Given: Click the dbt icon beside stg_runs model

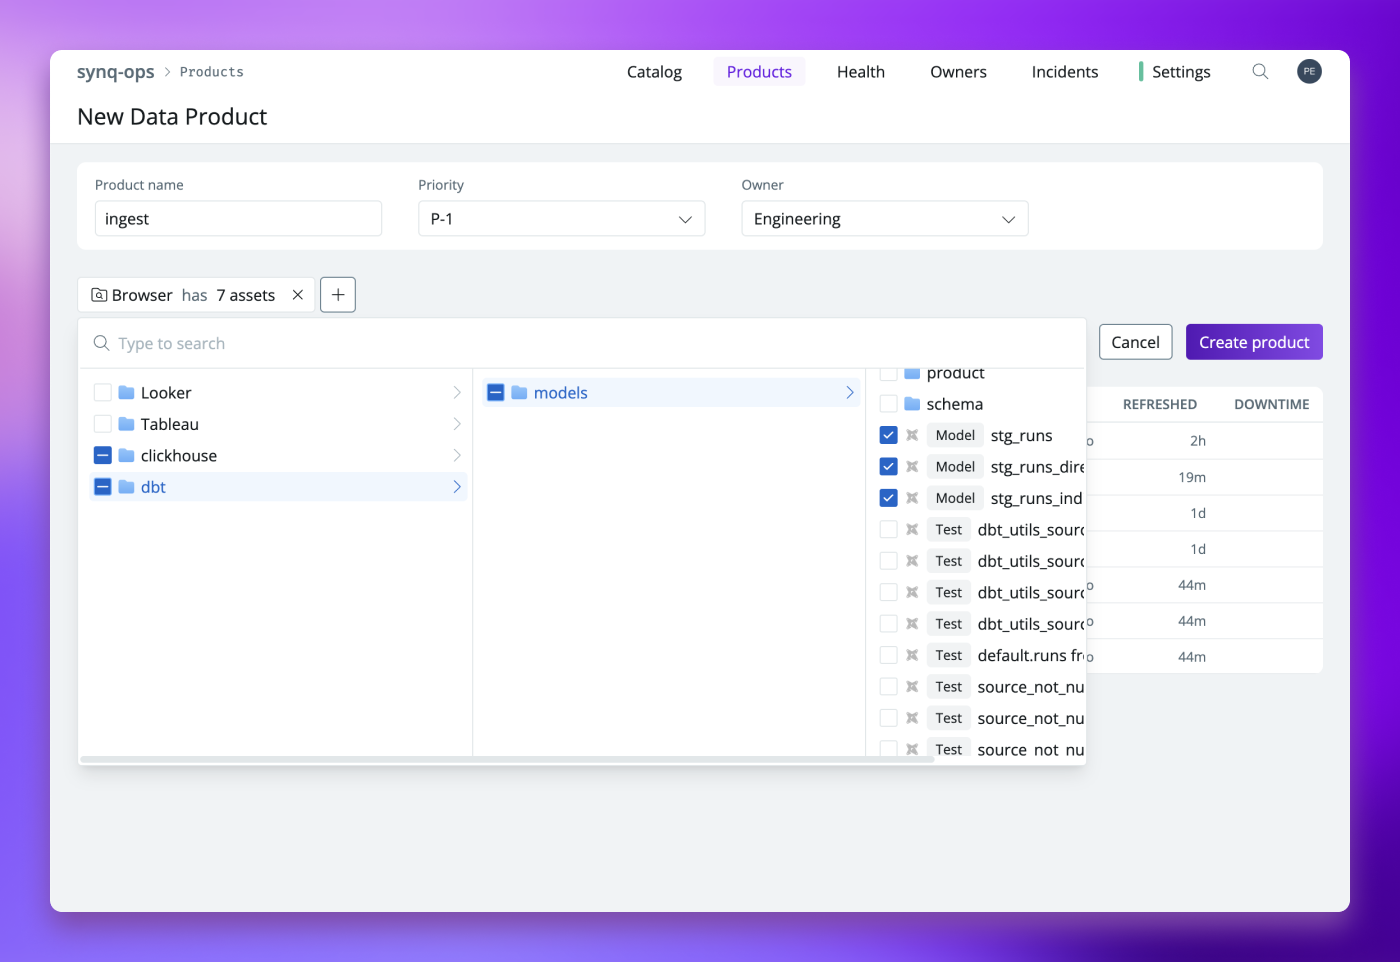Looking at the screenshot, I should [x=912, y=435].
